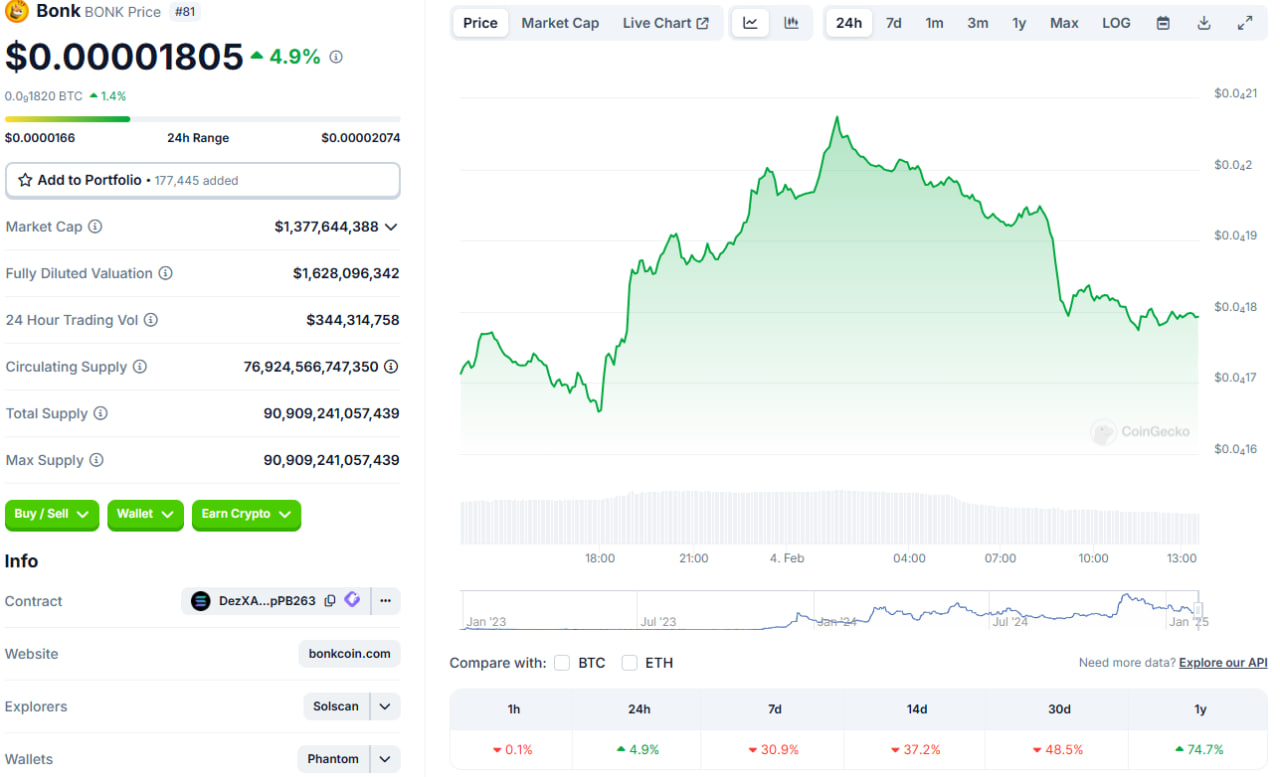
Task: Open price info tooltip beside 4.9%
Action: pos(336,57)
